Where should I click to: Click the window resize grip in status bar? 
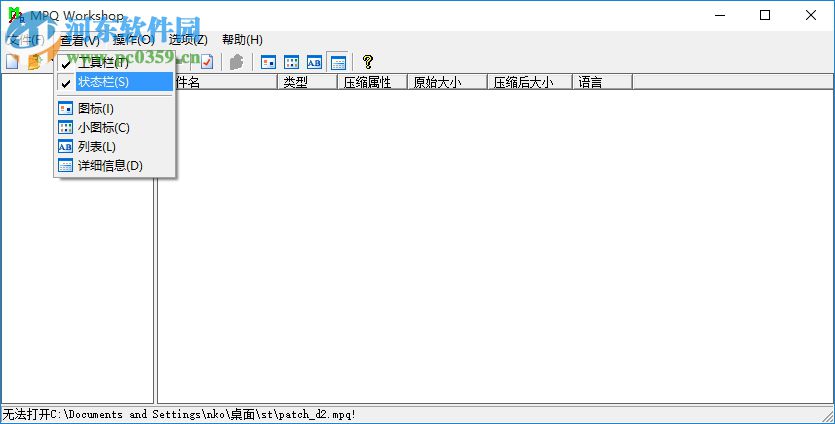pyautogui.click(x=827, y=415)
